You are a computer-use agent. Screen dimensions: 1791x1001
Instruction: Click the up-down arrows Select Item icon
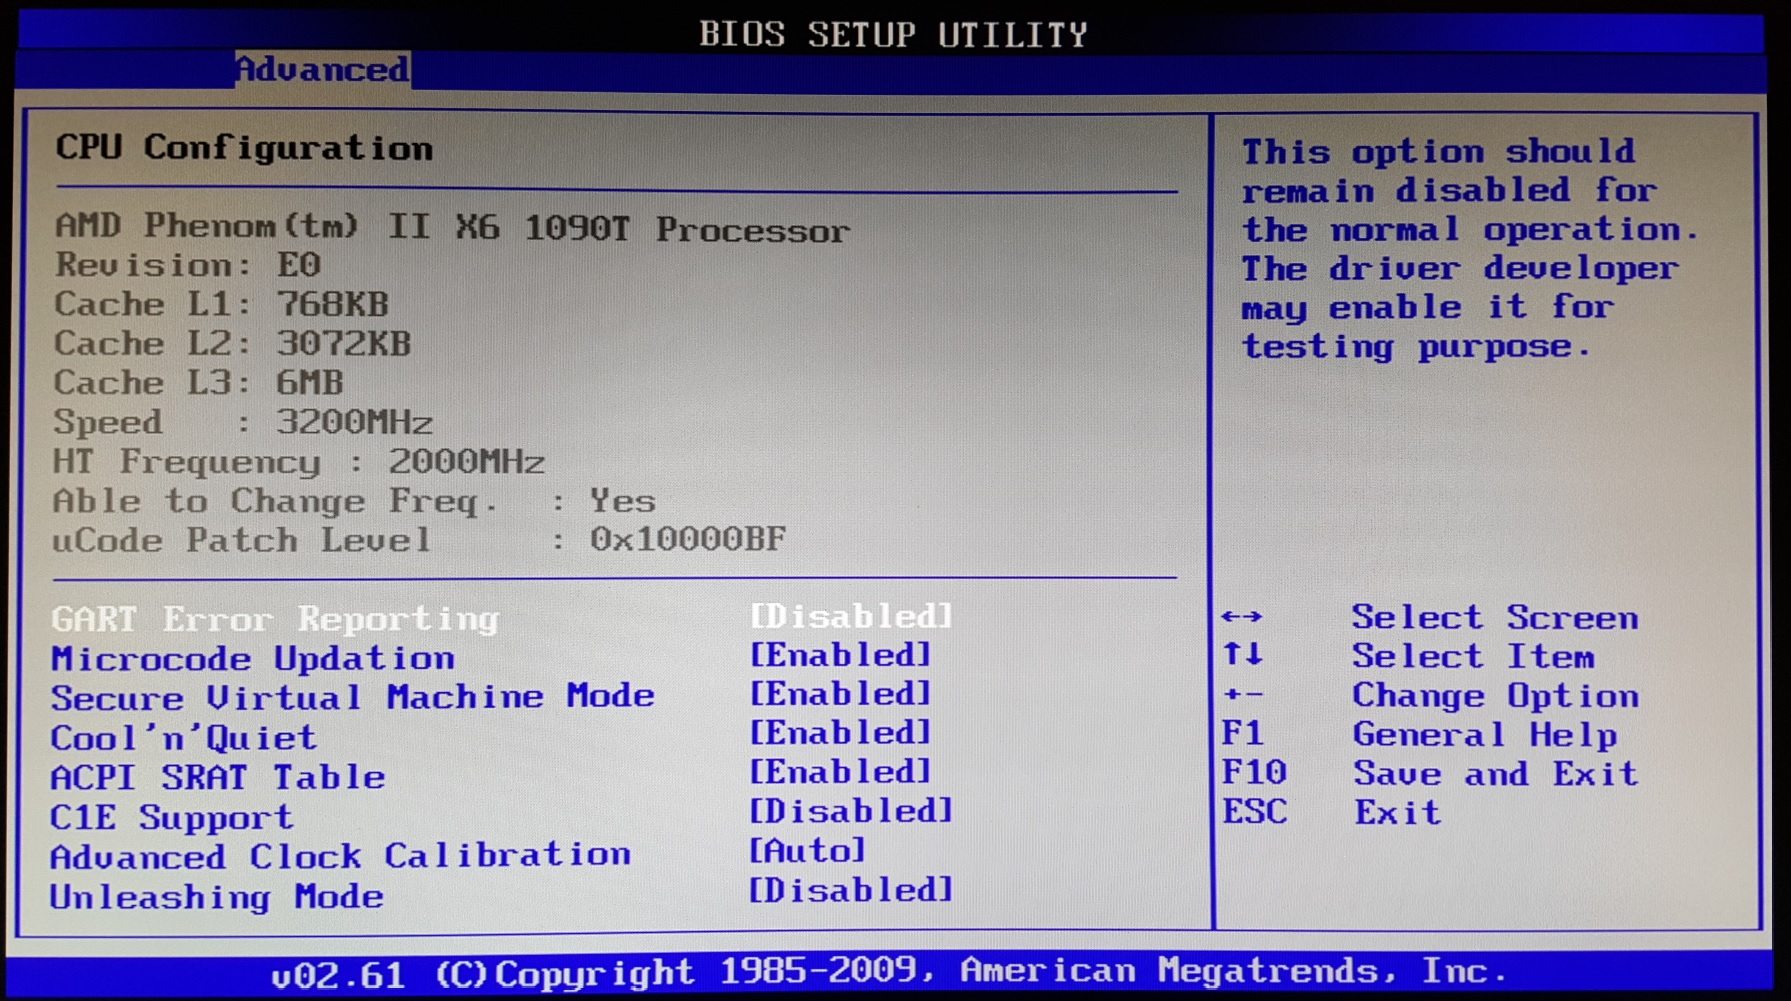click(1242, 654)
